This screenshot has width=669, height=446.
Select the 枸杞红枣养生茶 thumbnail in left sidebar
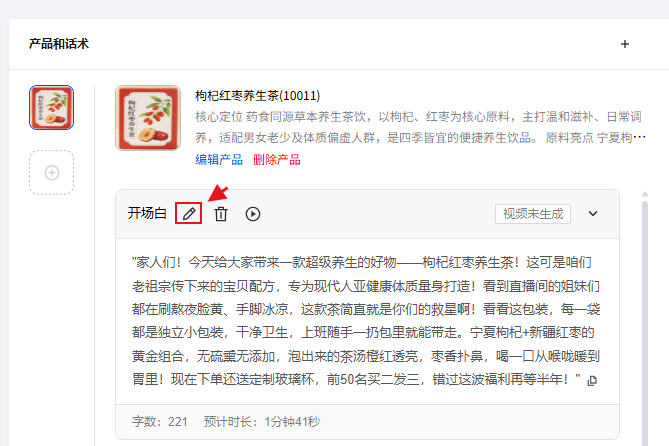pyautogui.click(x=52, y=107)
